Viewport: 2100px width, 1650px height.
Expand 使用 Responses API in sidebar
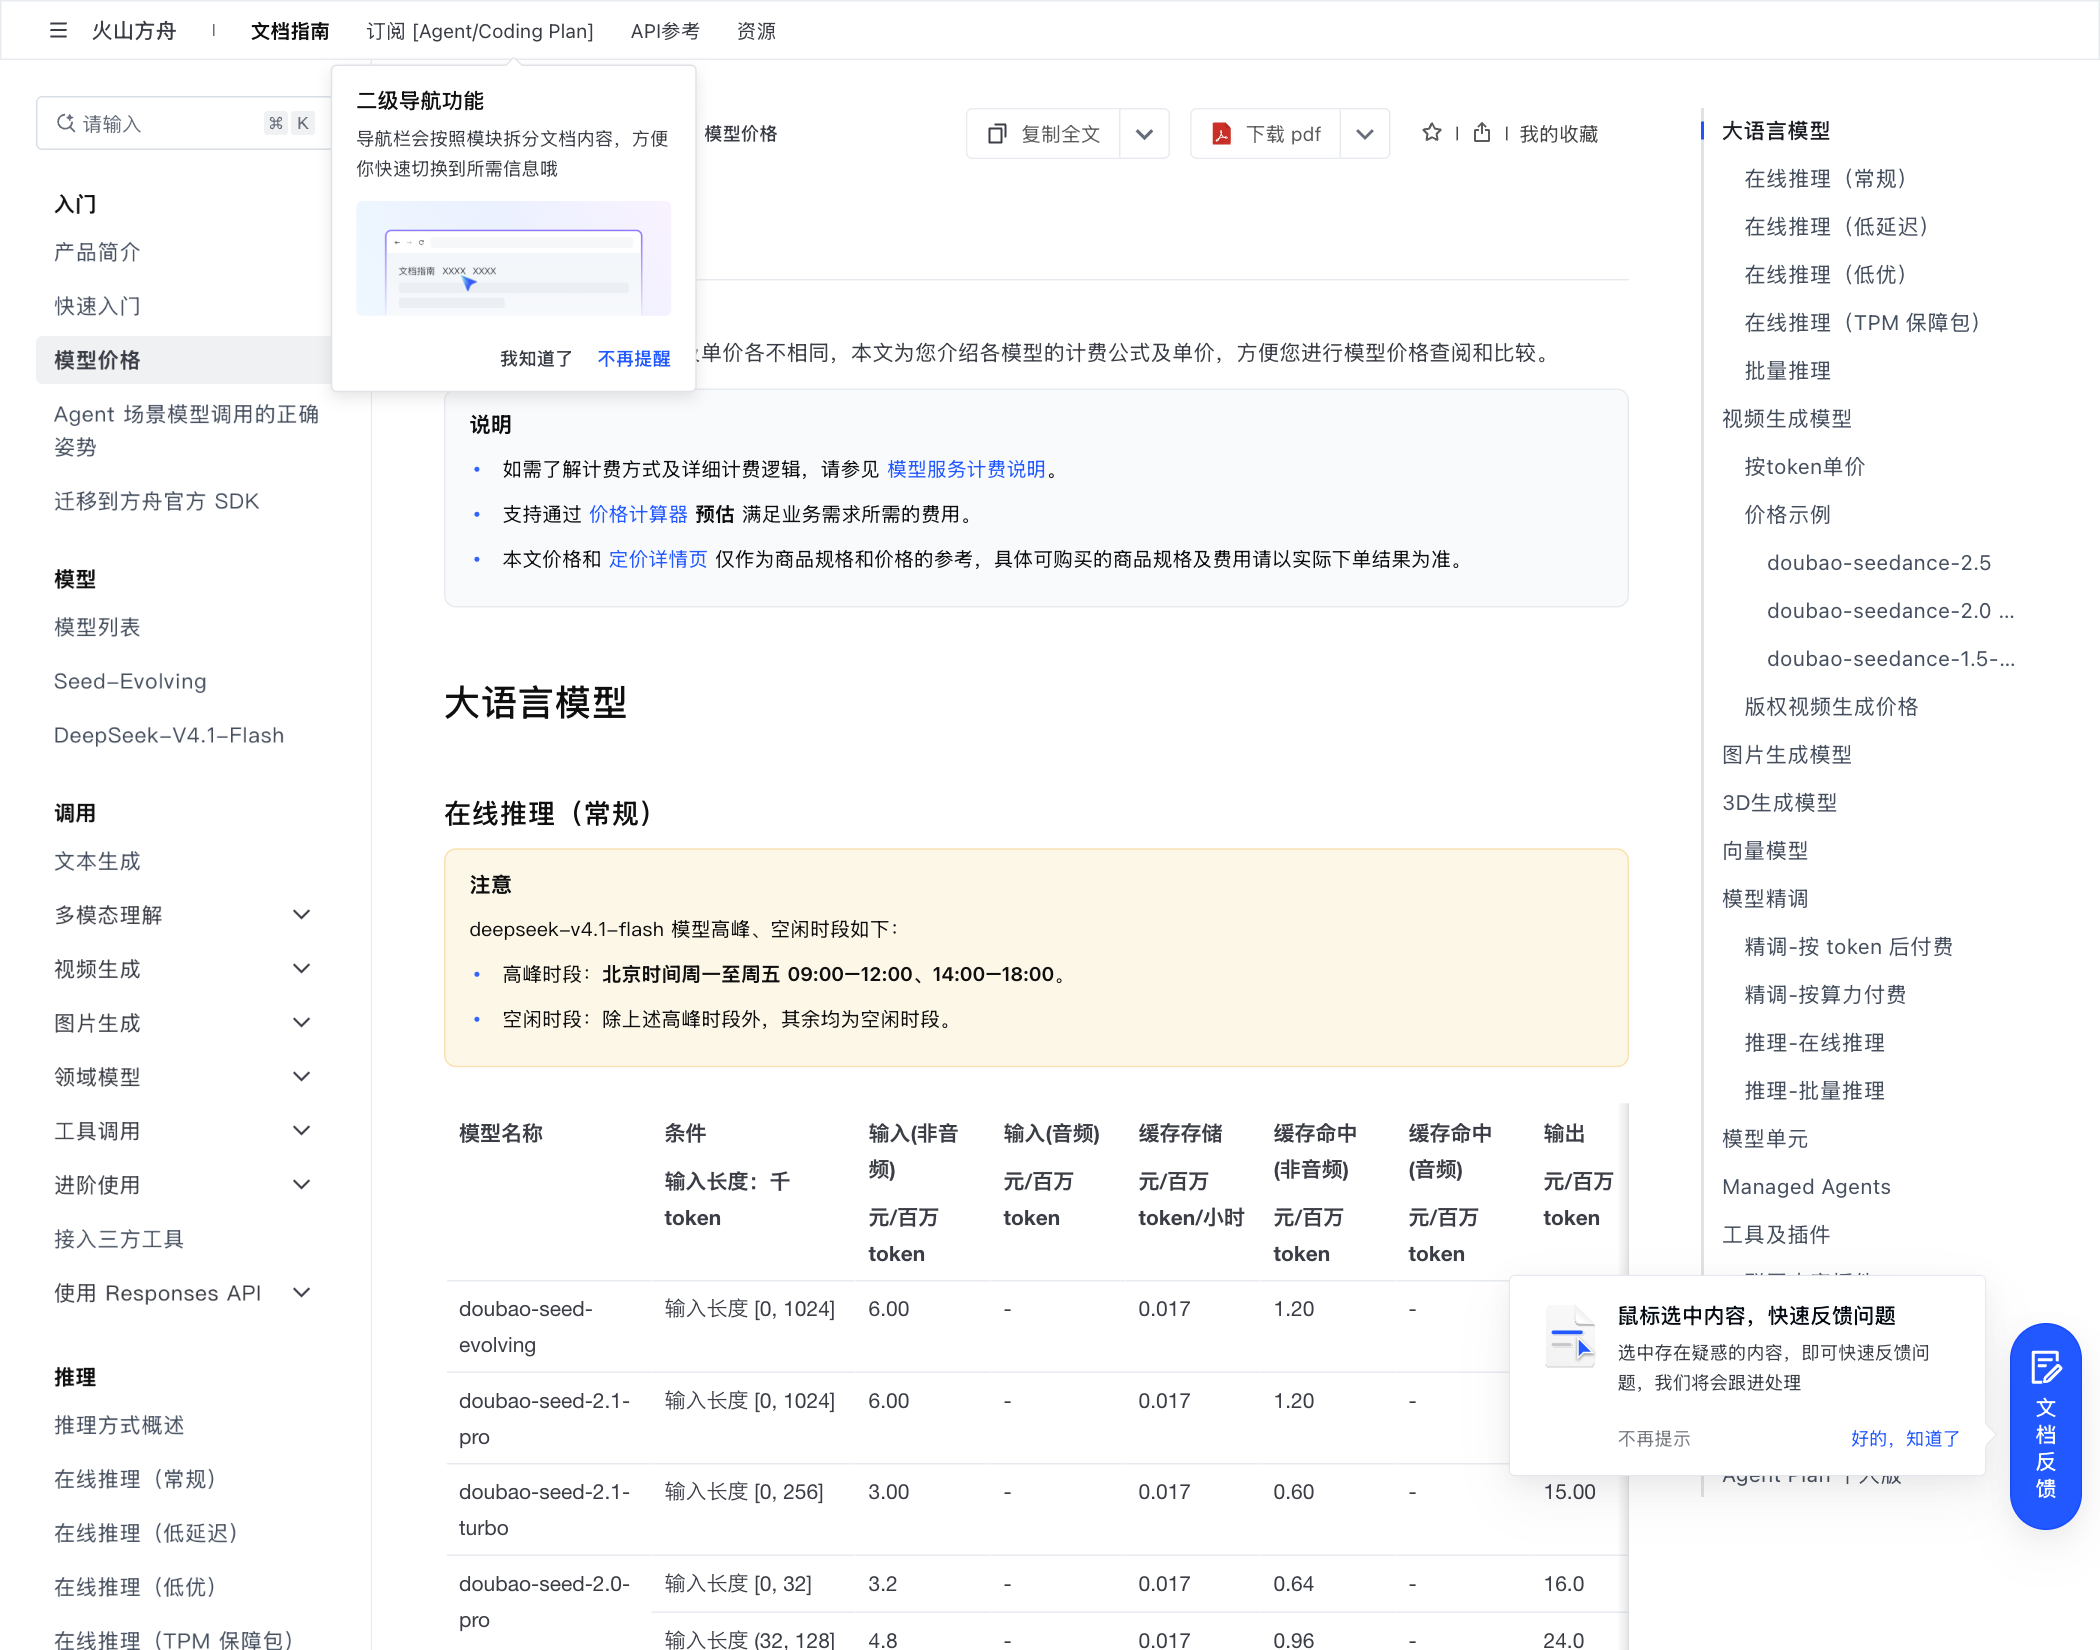point(301,1293)
